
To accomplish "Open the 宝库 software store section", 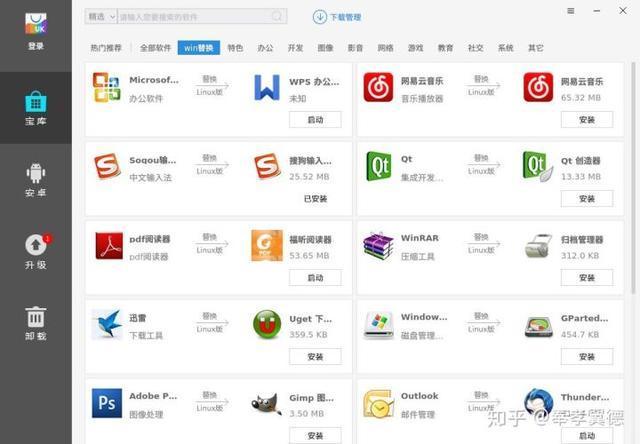I will click(36, 108).
